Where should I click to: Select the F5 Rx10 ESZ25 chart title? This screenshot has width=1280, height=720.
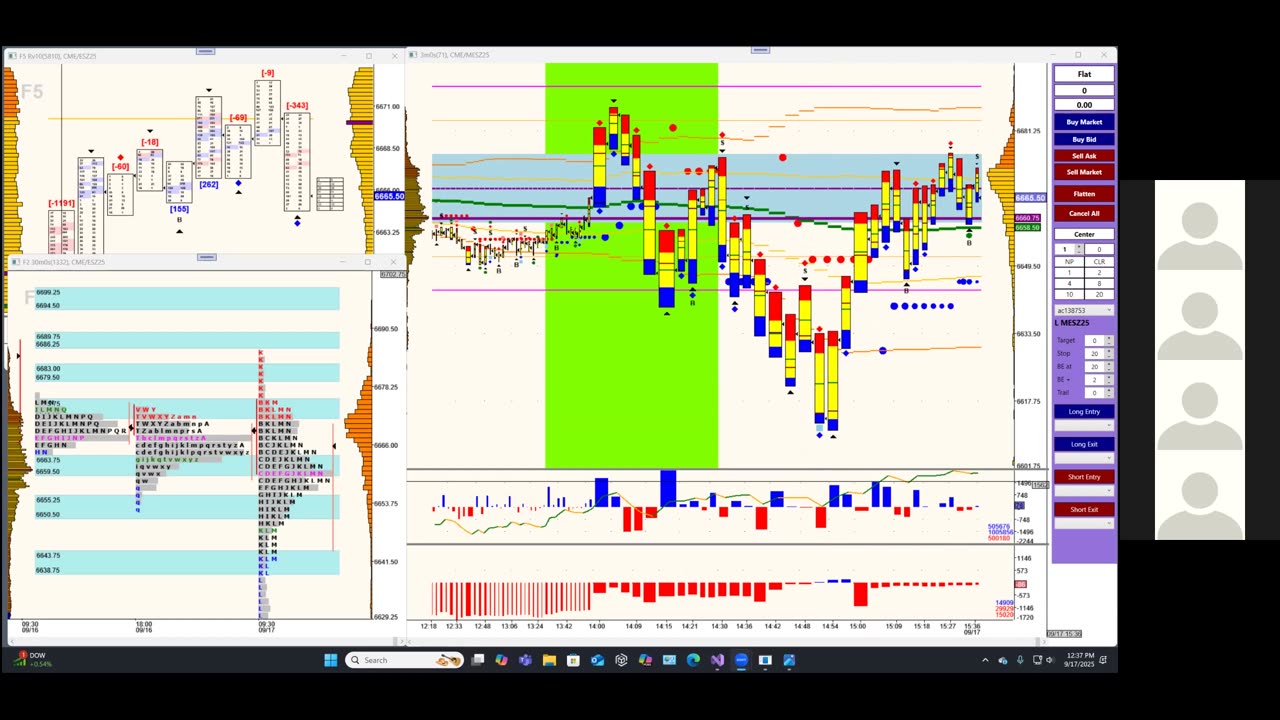(58, 56)
